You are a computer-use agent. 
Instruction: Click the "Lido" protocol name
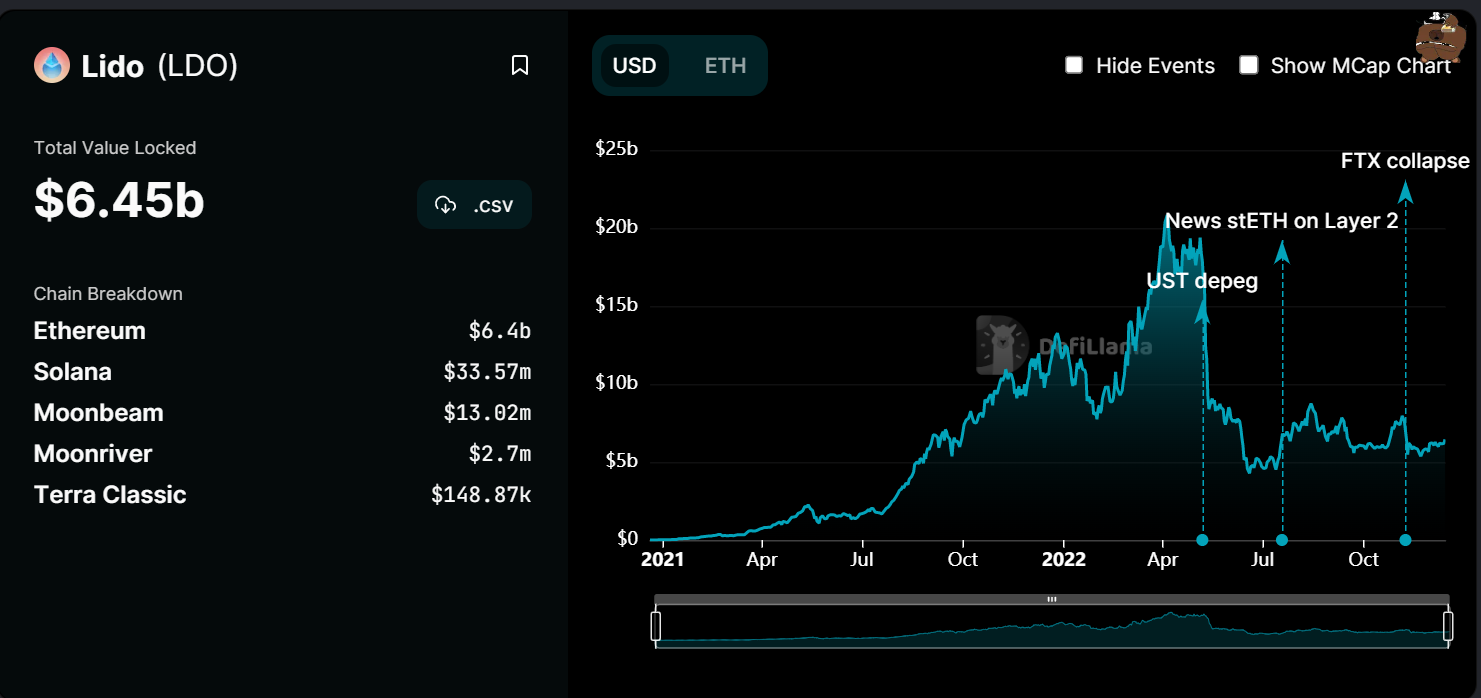tap(112, 66)
